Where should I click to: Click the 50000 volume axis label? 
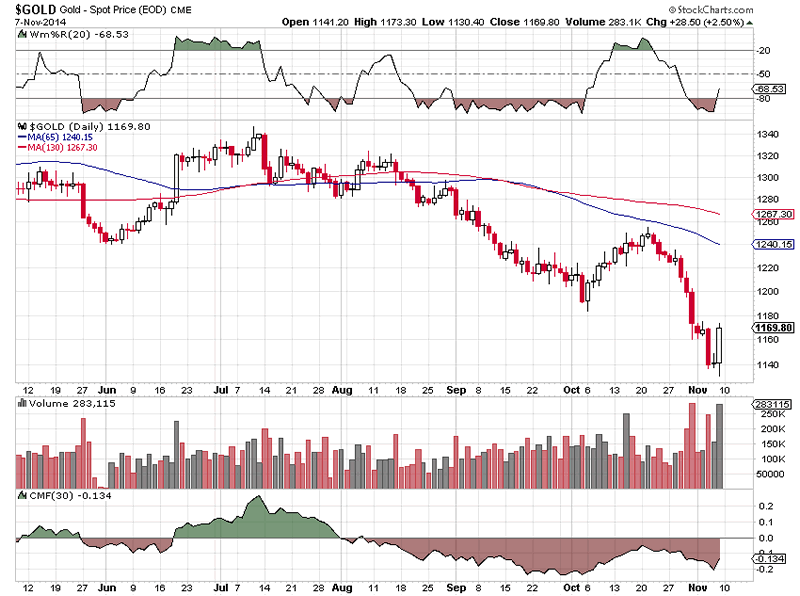click(x=770, y=474)
